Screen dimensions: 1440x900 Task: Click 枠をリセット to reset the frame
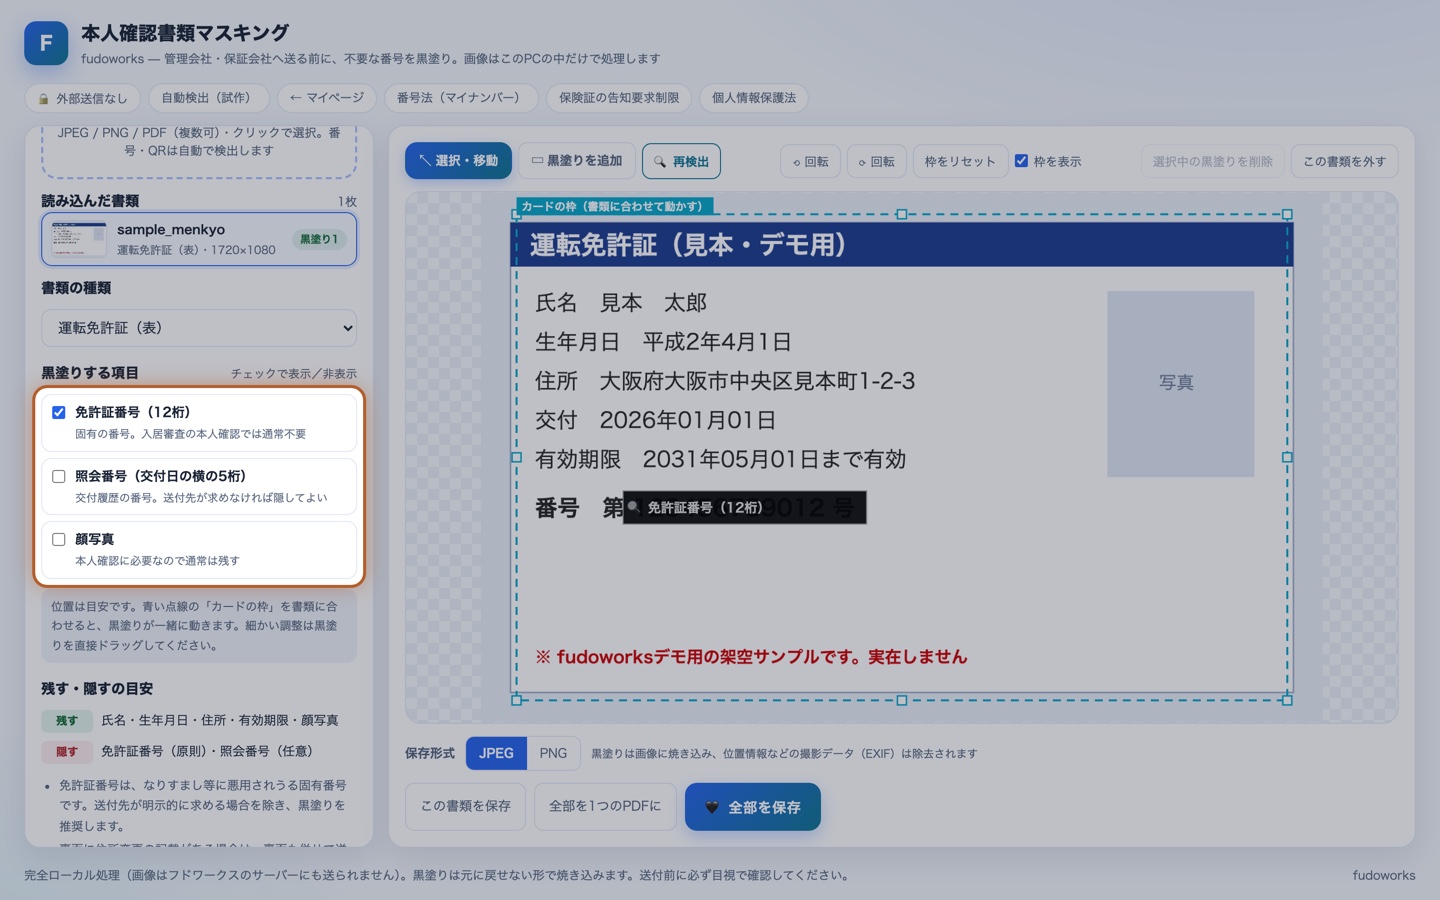tap(960, 161)
